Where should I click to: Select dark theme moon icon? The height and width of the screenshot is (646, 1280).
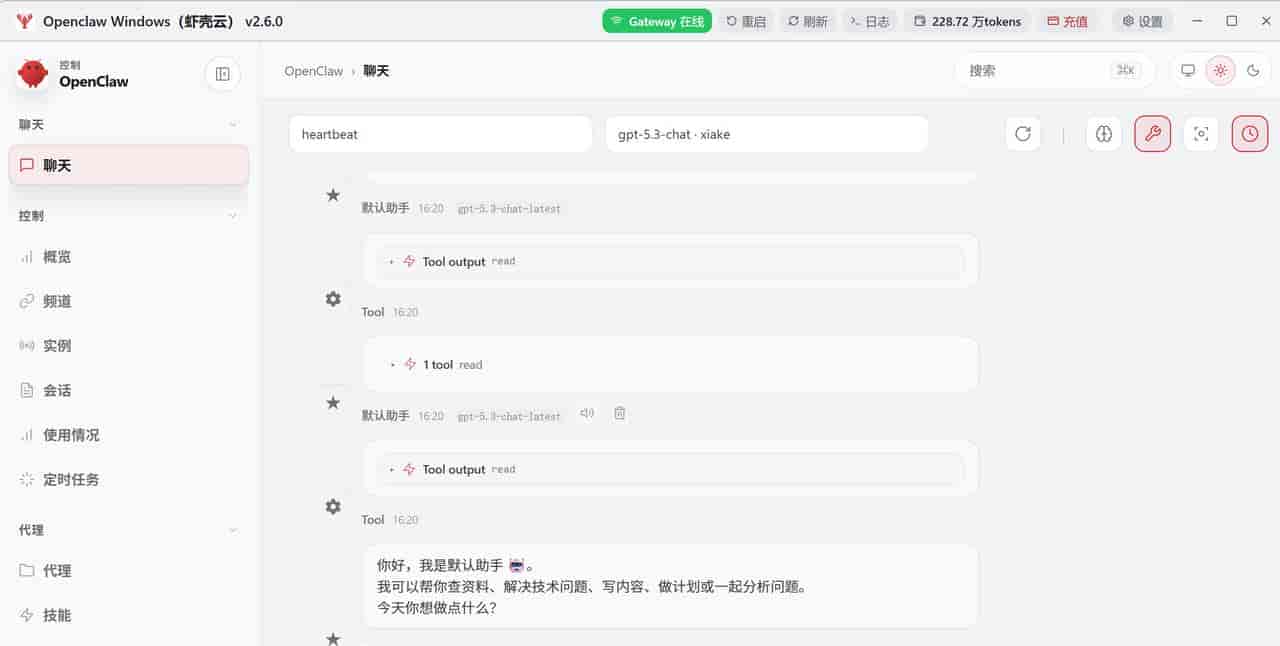[1253, 71]
